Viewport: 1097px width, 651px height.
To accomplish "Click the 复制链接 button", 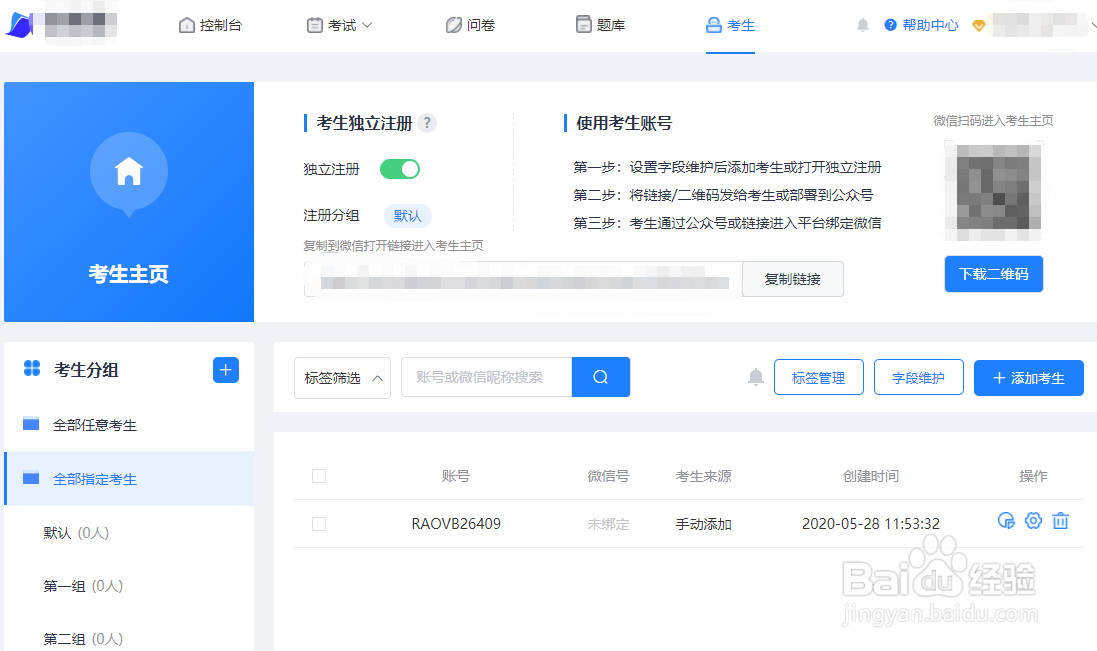I will [x=792, y=279].
